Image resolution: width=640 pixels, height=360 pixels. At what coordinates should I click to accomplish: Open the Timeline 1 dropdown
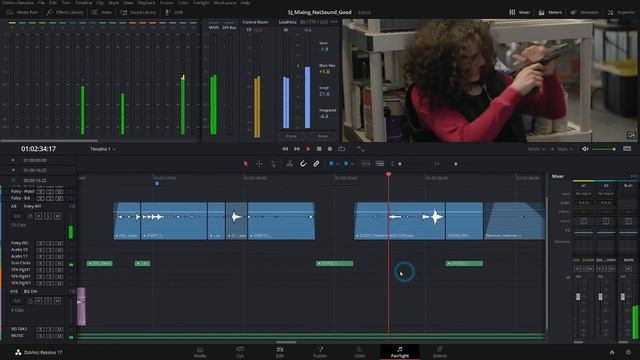103,149
